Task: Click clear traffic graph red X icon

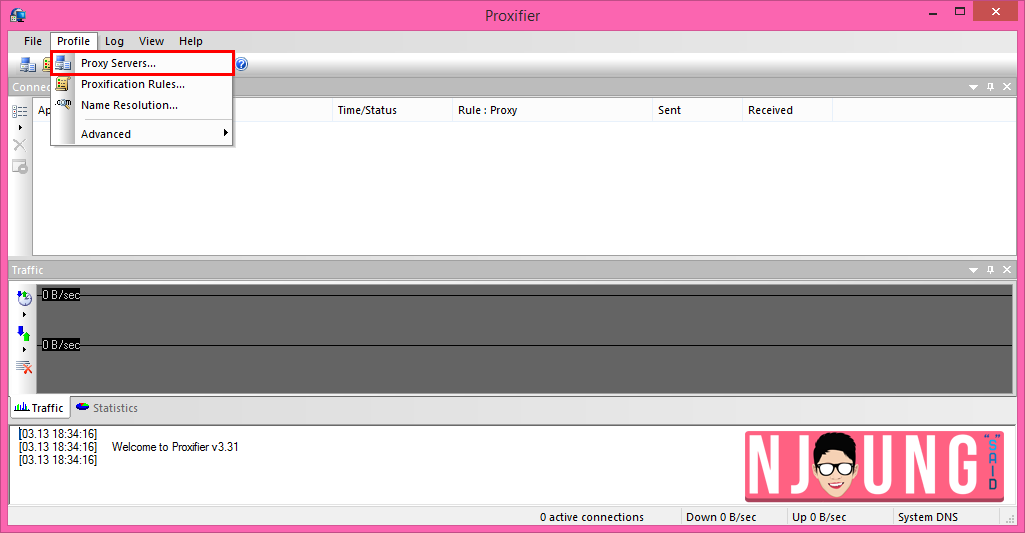Action: point(24,367)
